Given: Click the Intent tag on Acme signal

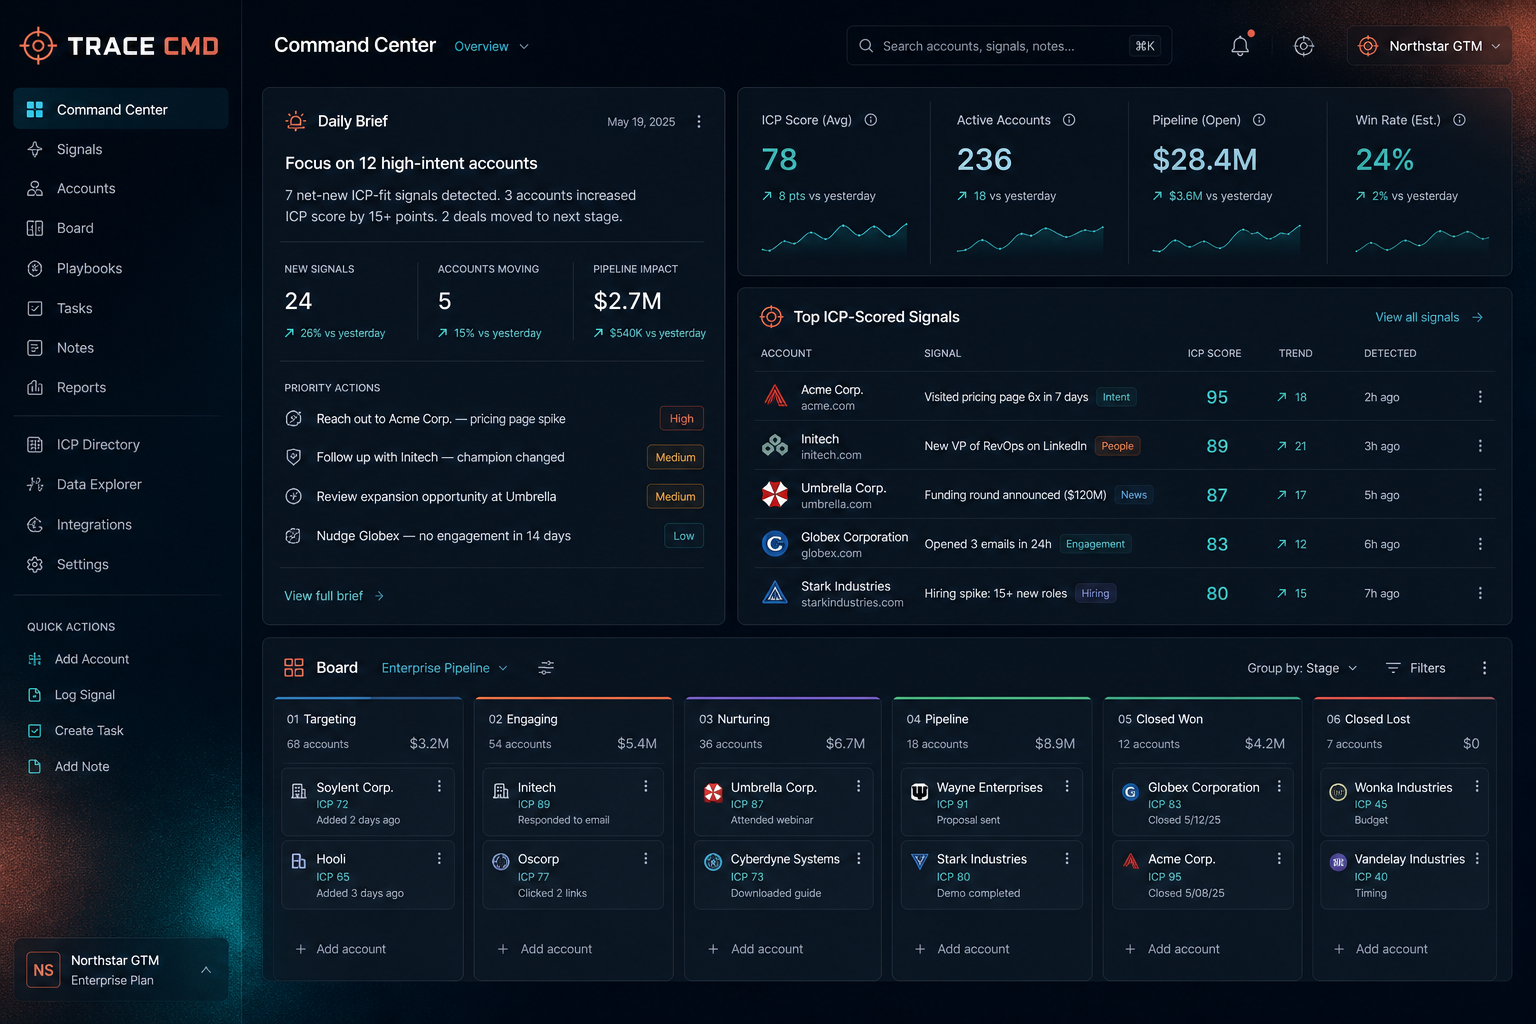Looking at the screenshot, I should (x=1116, y=397).
